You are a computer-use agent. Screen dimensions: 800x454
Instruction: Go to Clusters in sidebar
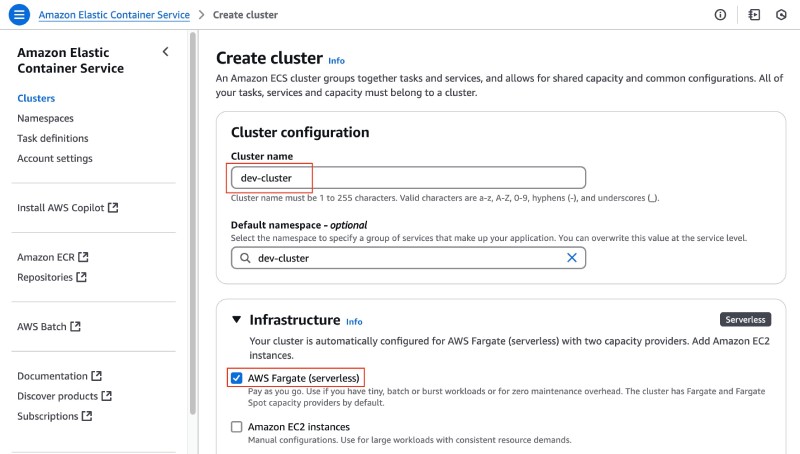coord(36,98)
